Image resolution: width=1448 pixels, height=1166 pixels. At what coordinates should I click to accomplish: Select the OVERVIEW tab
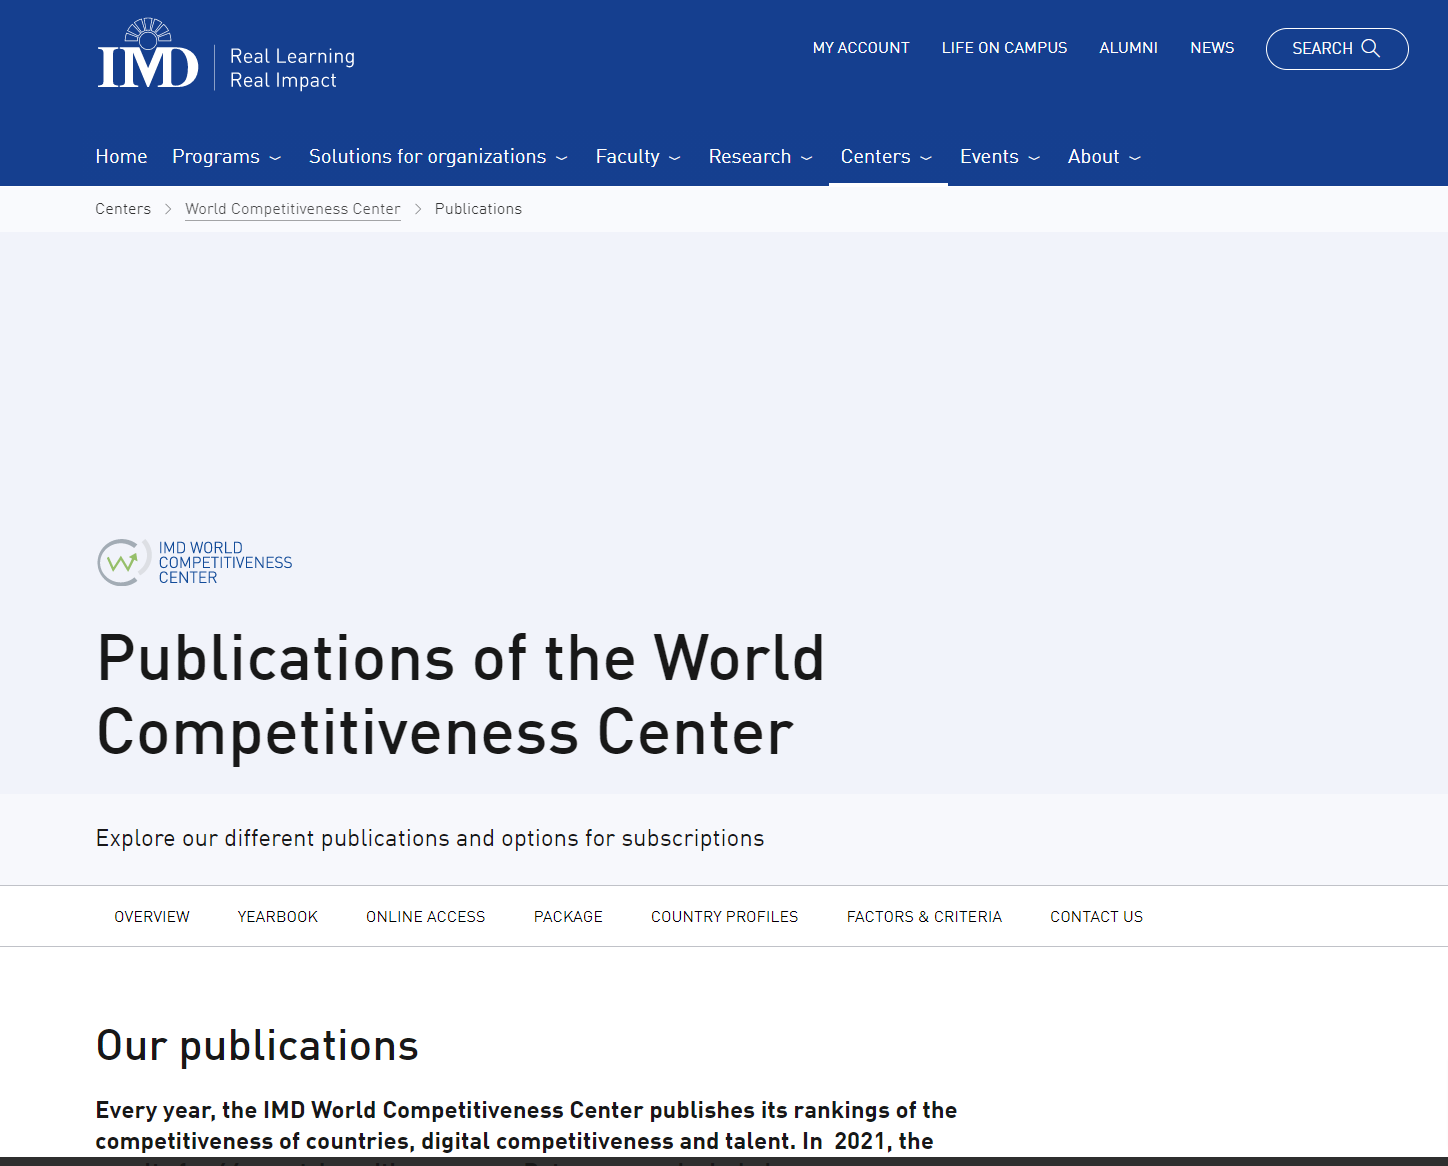[152, 917]
